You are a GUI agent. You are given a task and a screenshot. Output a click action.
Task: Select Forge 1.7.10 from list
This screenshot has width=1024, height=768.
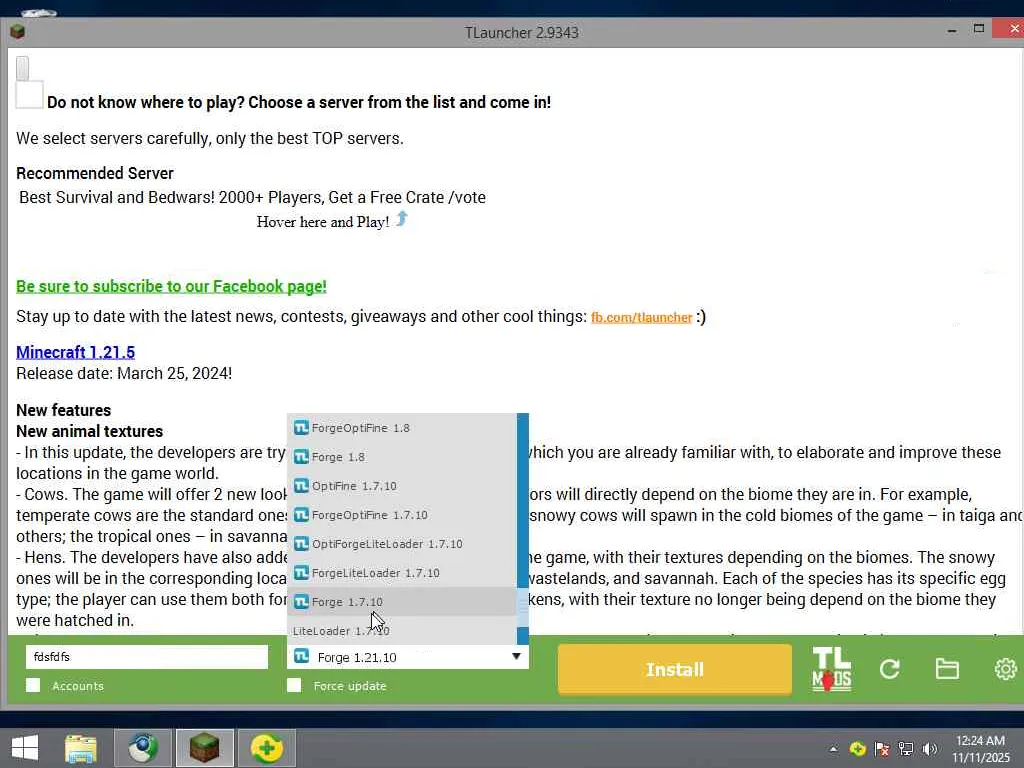pos(402,601)
